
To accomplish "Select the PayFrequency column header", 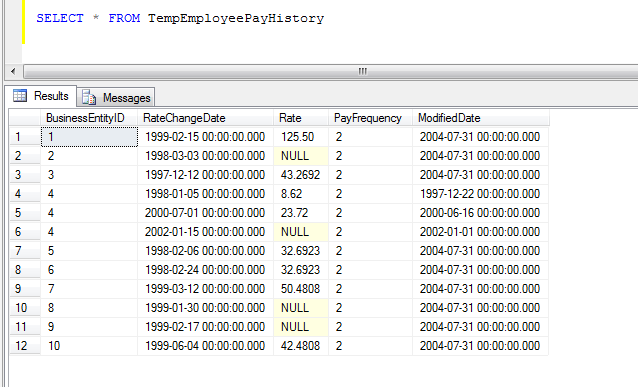I will pos(370,118).
